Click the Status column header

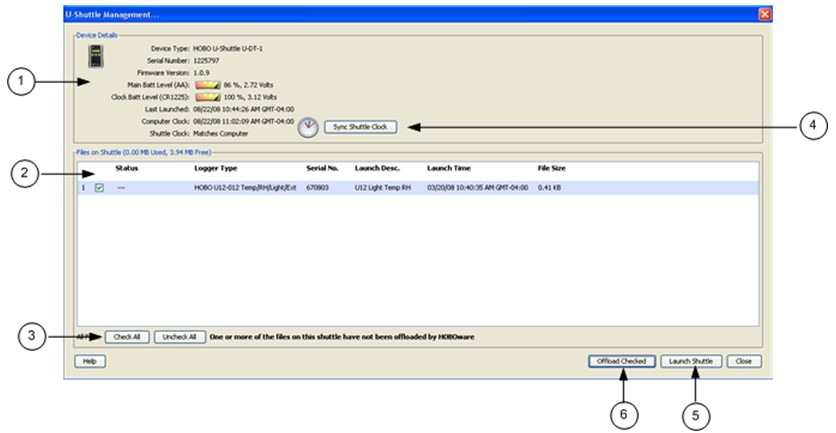127,168
